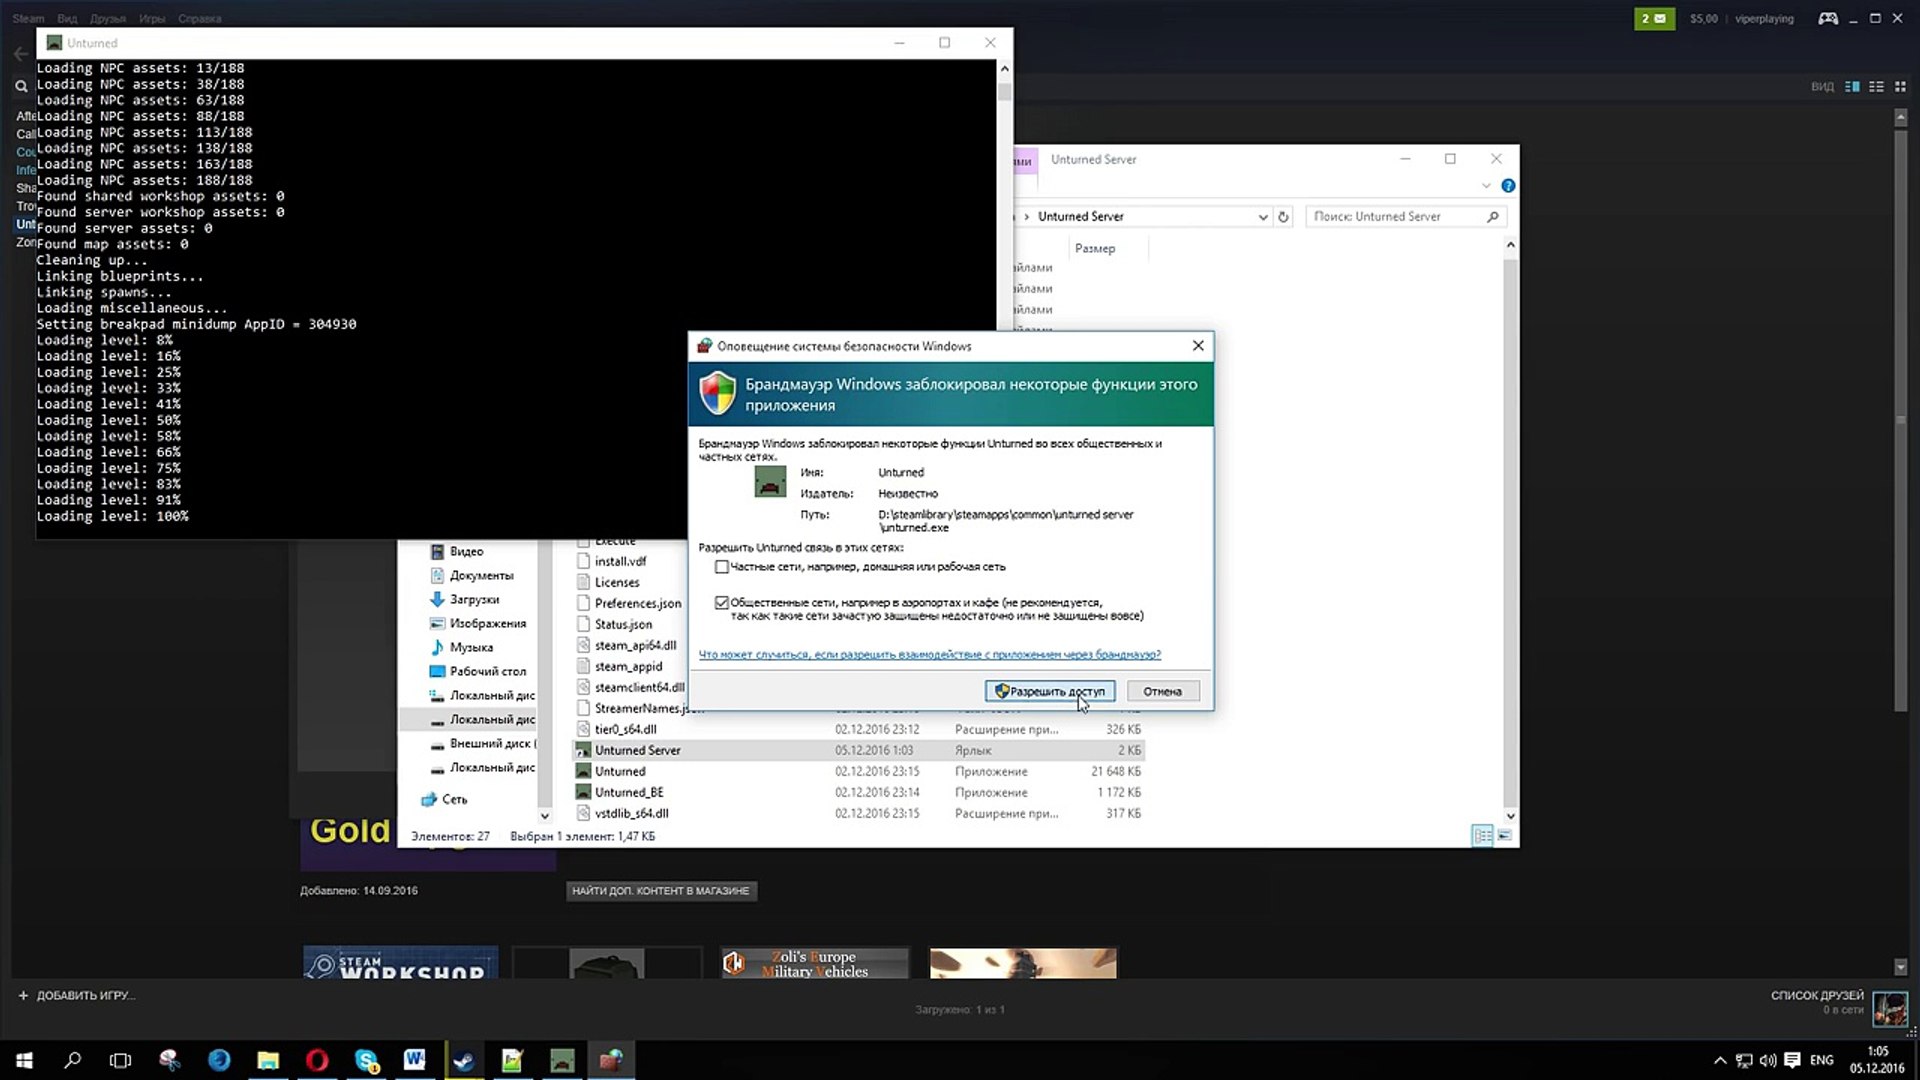This screenshot has width=1920, height=1080.
Task: Open Task View on the taskbar
Action: coord(120,1060)
